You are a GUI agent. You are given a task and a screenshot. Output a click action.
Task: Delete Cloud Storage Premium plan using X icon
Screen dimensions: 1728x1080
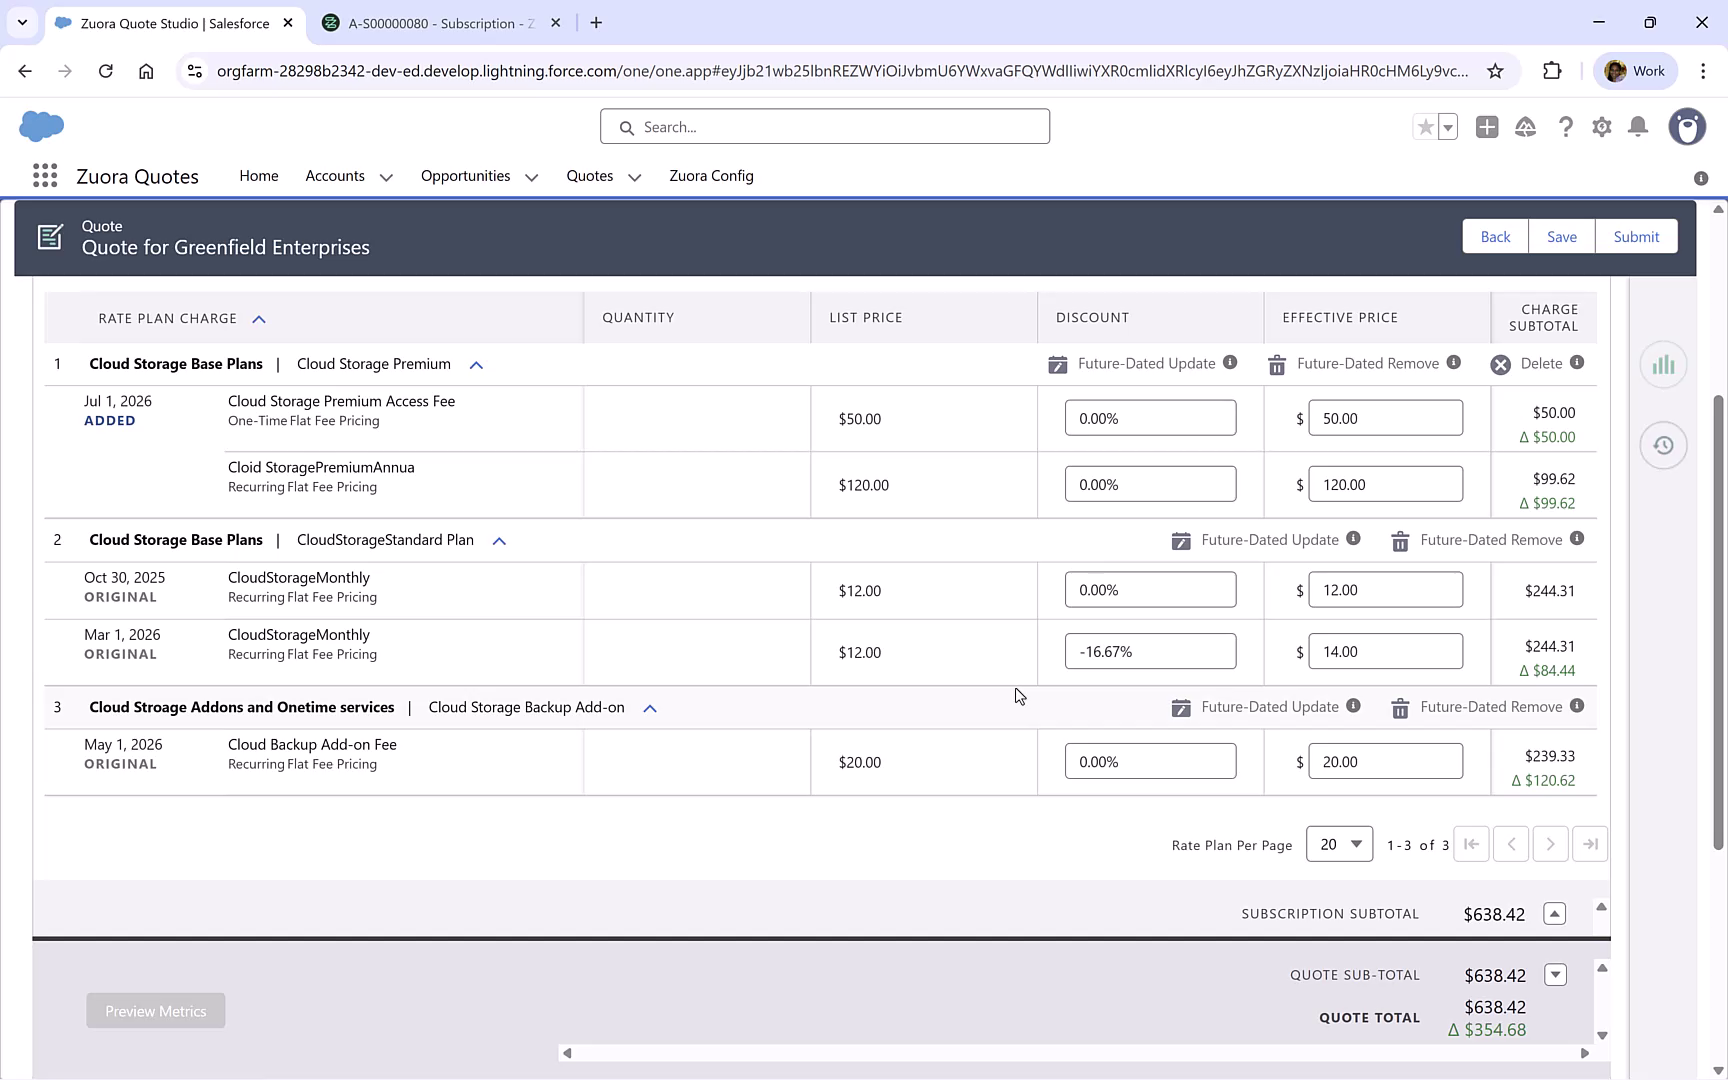click(x=1499, y=364)
